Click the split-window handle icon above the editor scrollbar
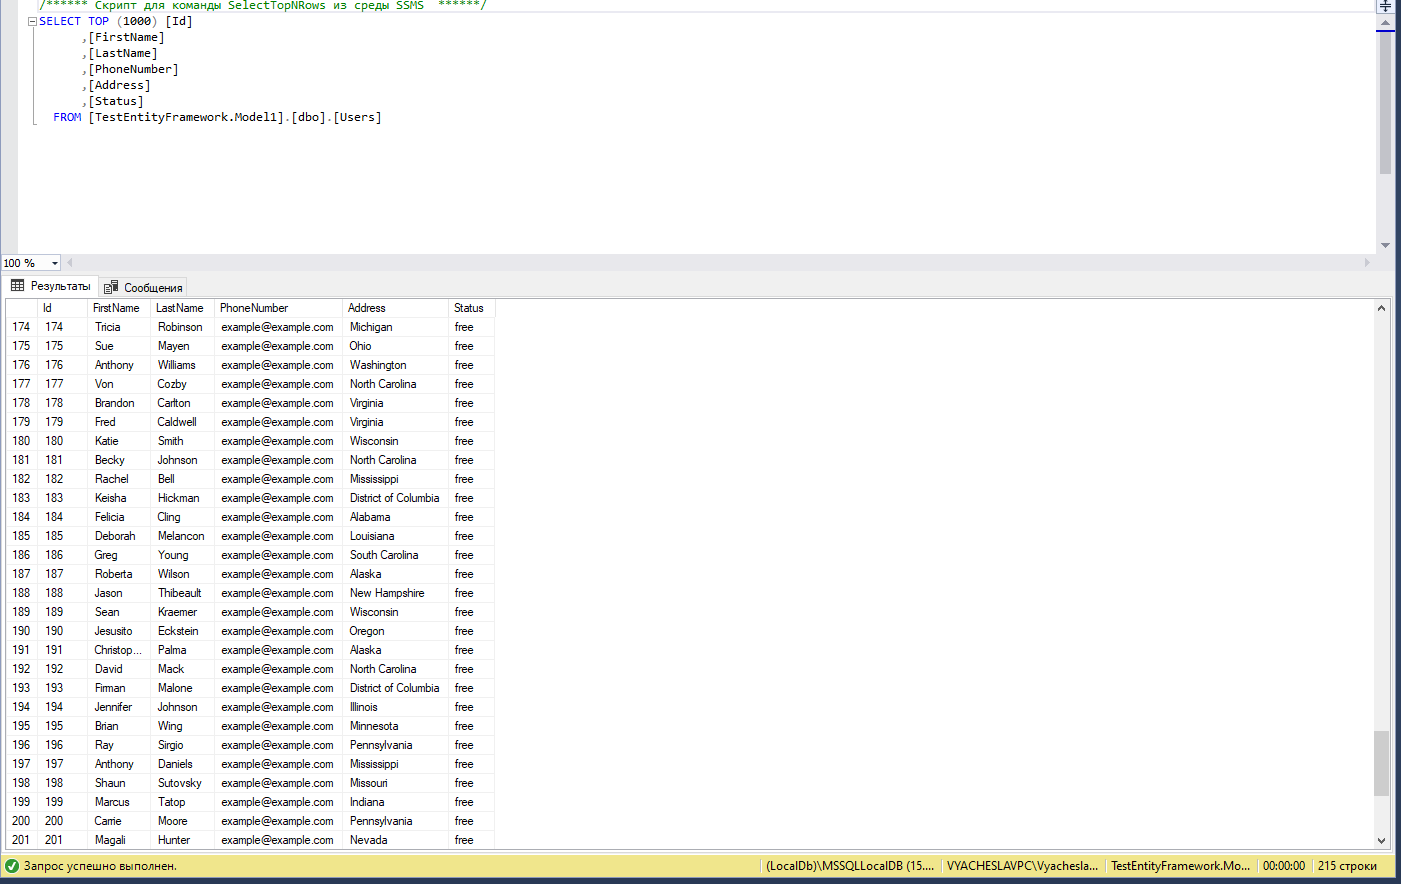Viewport: 1401px width, 884px height. tap(1385, 6)
